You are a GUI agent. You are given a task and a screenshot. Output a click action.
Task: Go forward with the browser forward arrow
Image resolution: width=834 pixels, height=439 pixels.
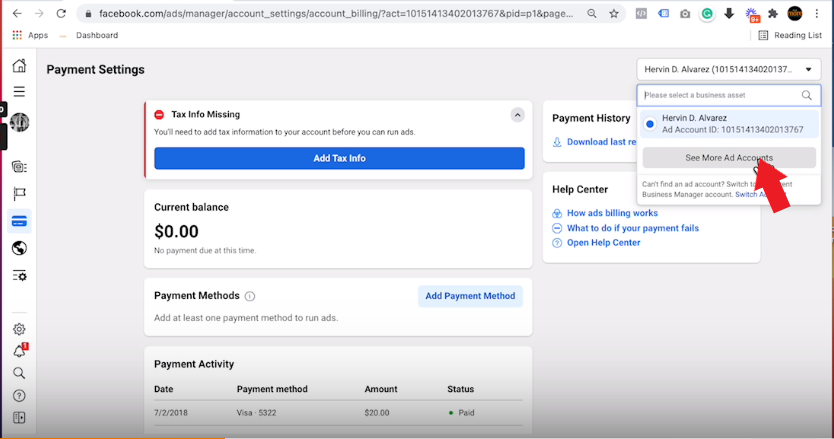pyautogui.click(x=39, y=14)
